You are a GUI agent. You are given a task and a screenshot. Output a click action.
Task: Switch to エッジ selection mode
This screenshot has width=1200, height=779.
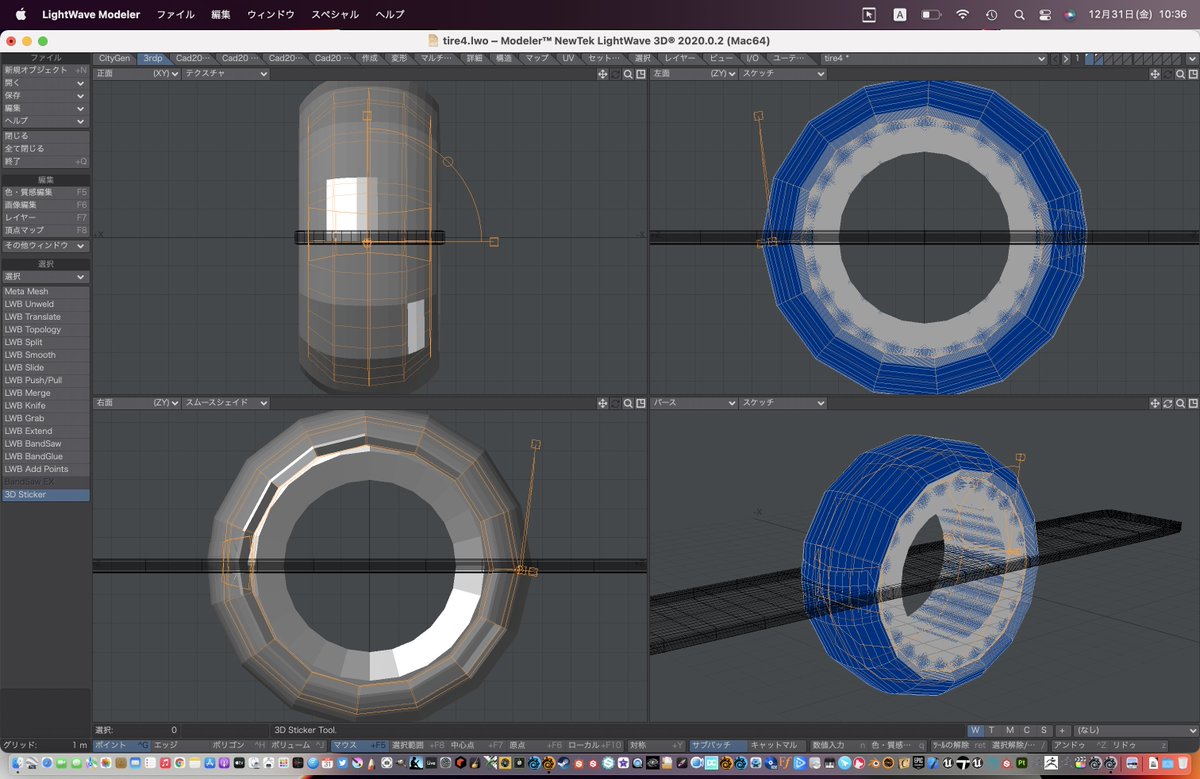pyautogui.click(x=181, y=745)
